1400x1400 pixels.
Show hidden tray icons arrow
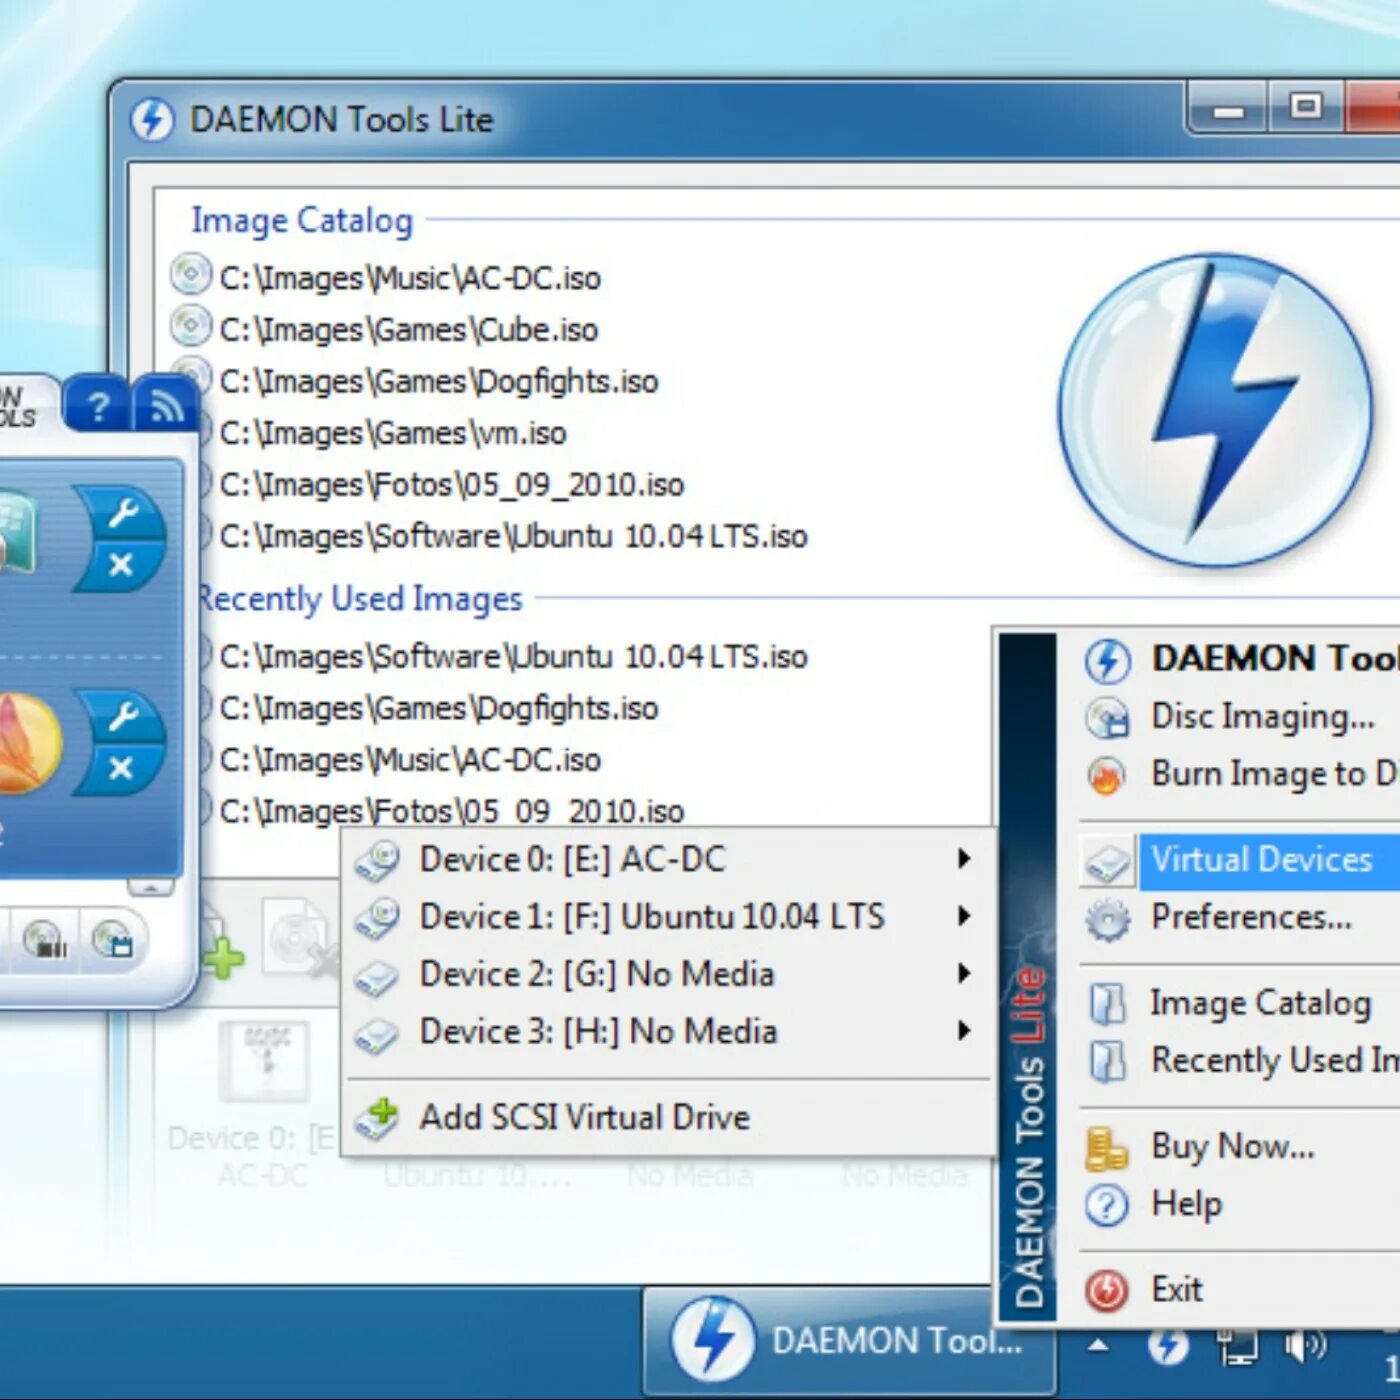pyautogui.click(x=1098, y=1345)
